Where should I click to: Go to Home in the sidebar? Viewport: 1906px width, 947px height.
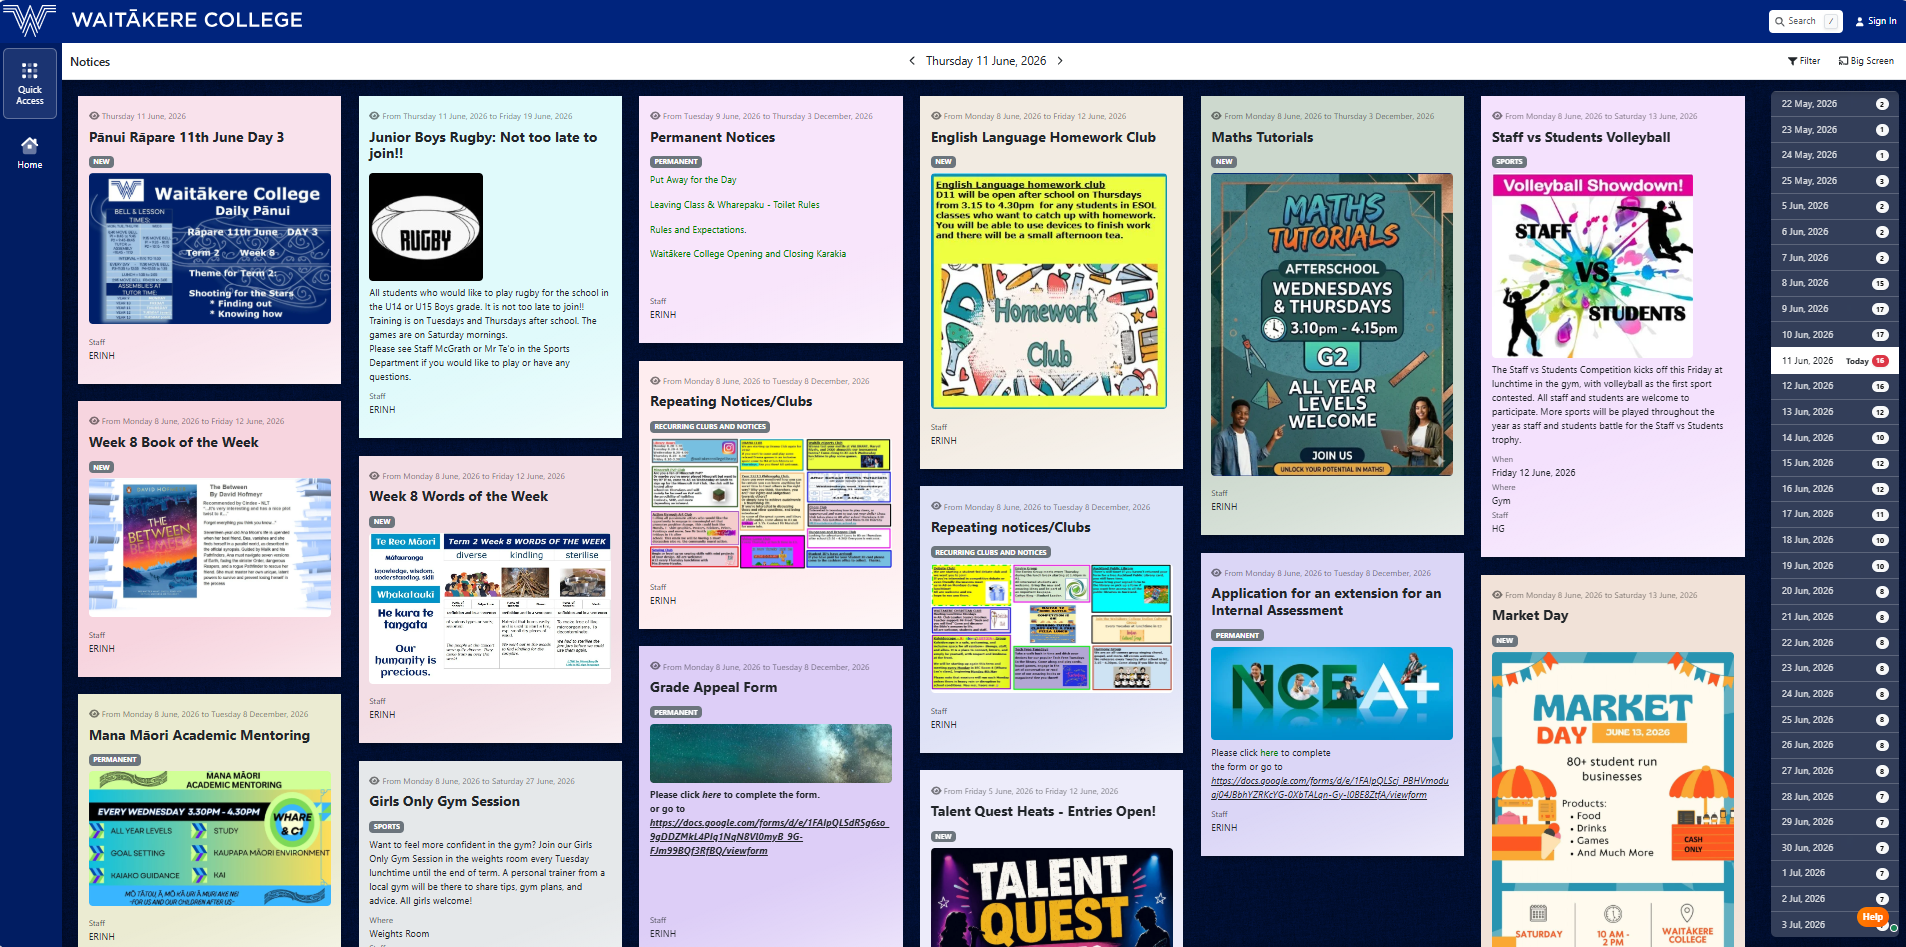[30, 152]
